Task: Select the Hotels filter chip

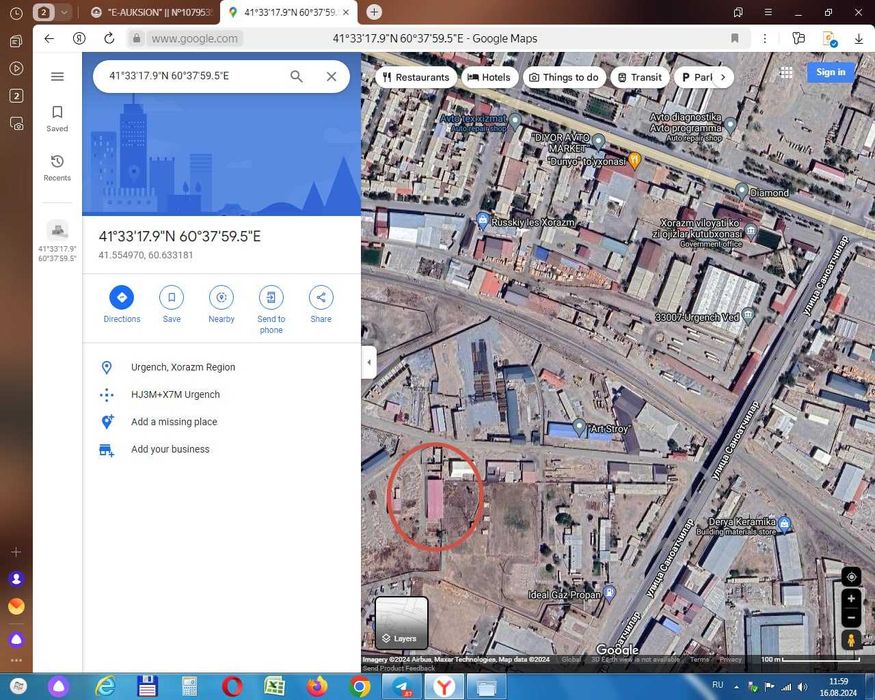Action: pyautogui.click(x=489, y=78)
